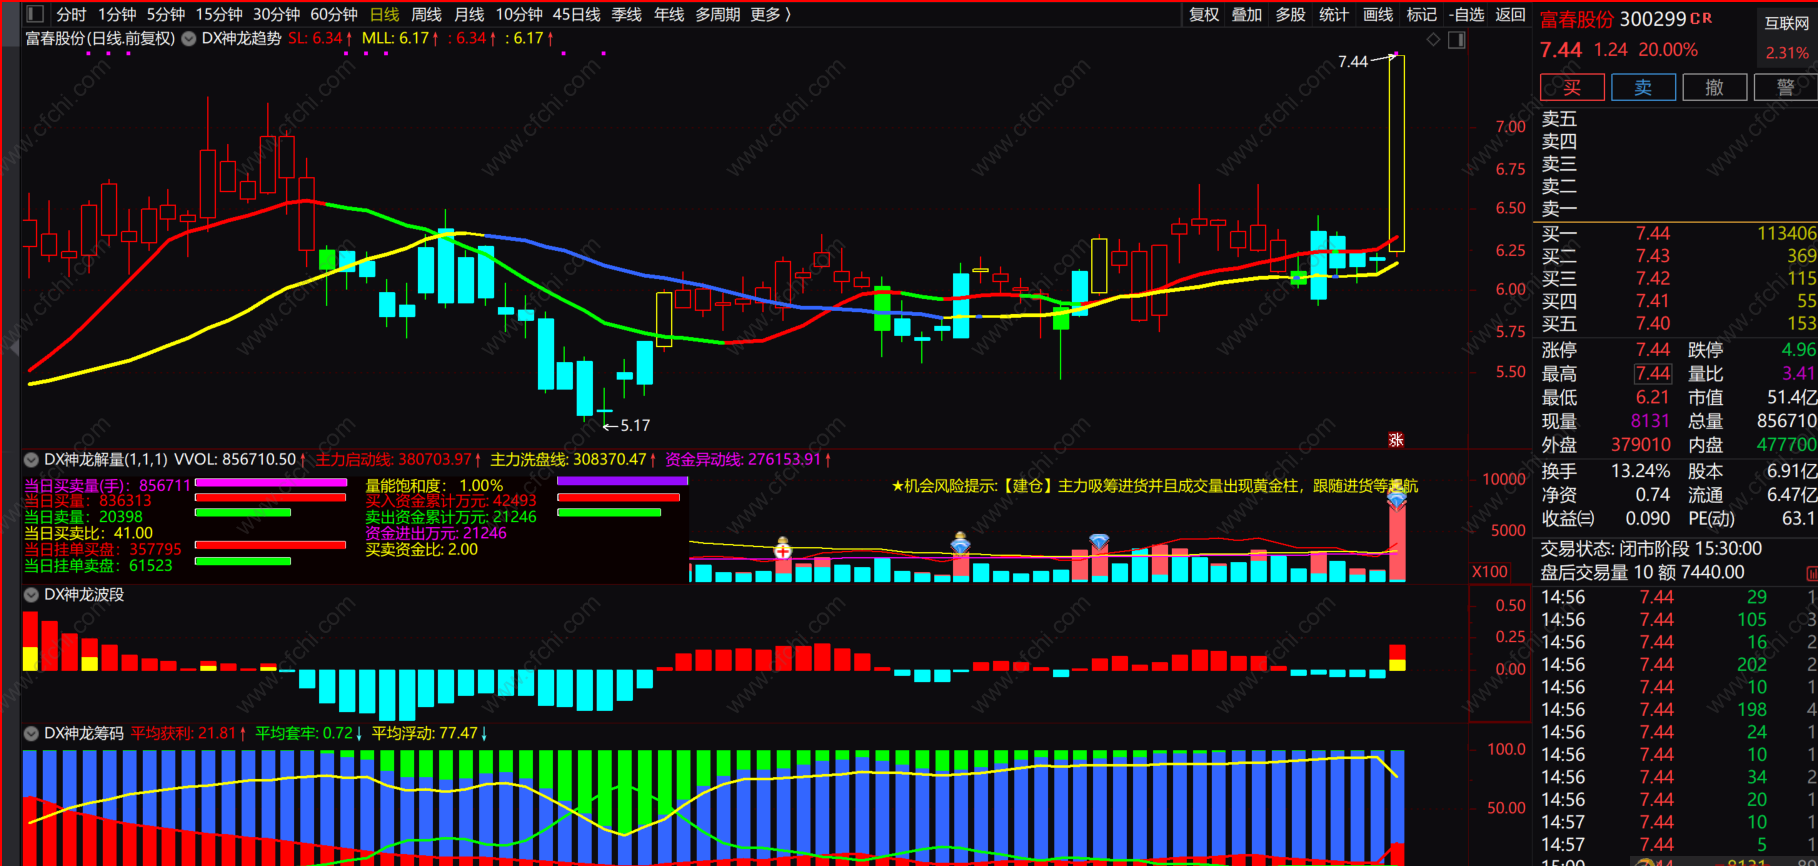This screenshot has width=1818, height=866.
Task: Click the collapse arrow on the left edge
Action: pyautogui.click(x=12, y=347)
